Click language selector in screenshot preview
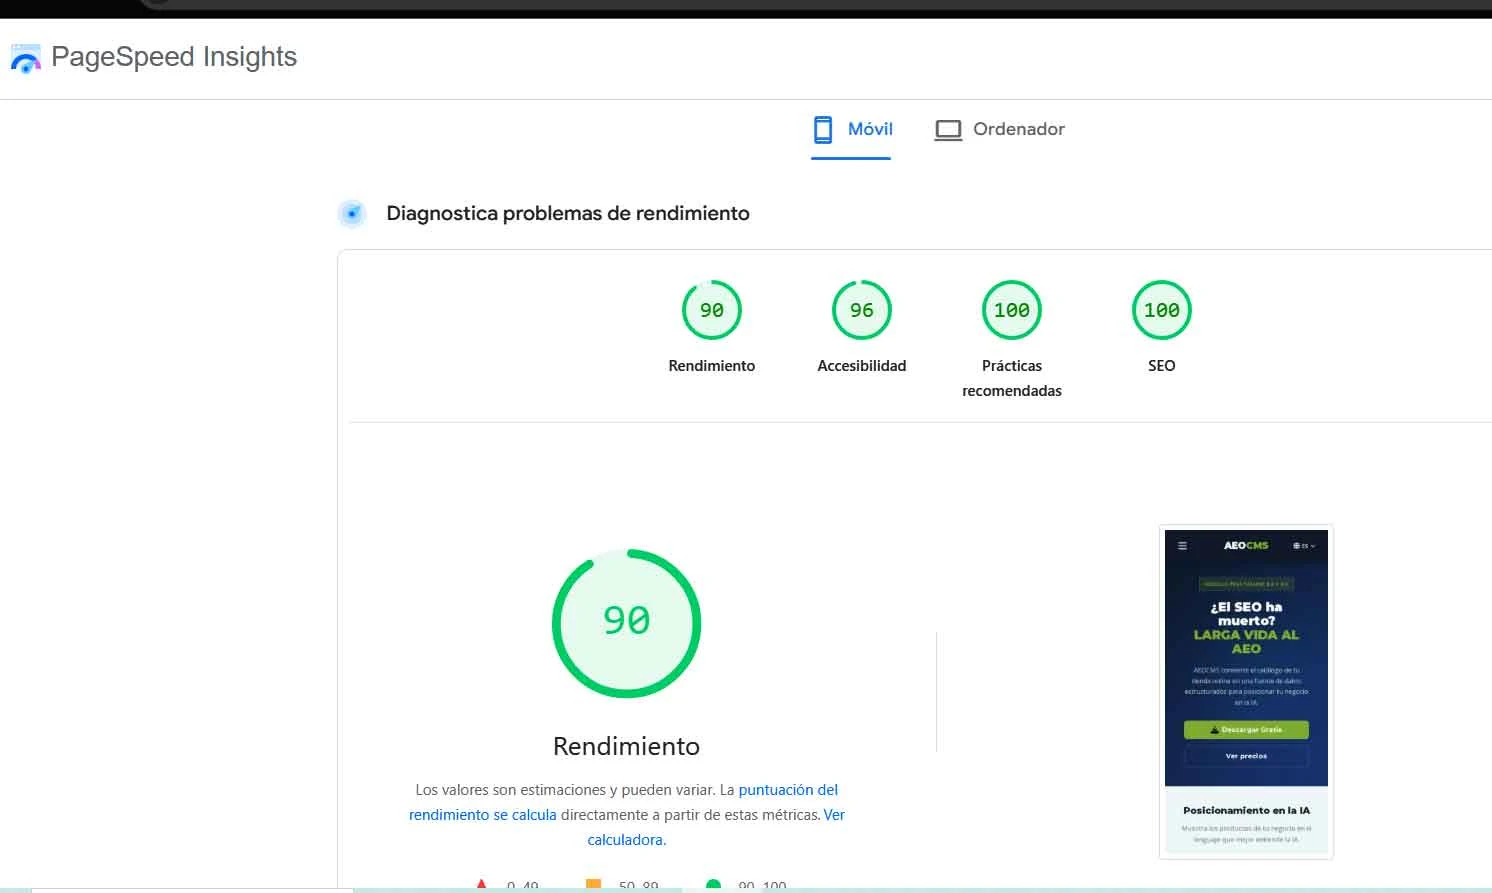The width and height of the screenshot is (1492, 893). (1304, 546)
